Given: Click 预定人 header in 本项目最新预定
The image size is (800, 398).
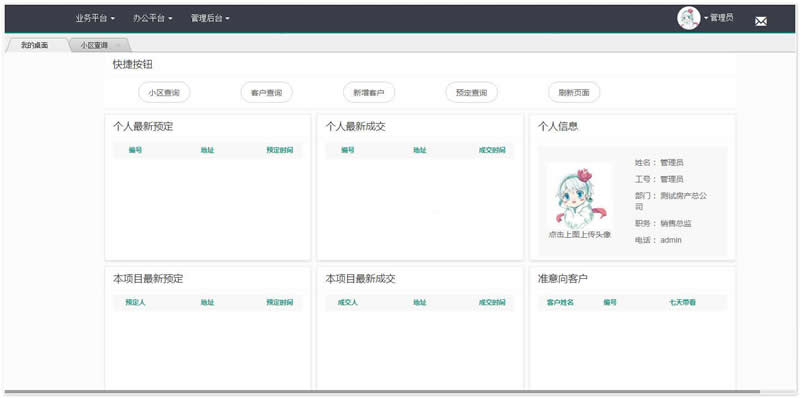Looking at the screenshot, I should pyautogui.click(x=135, y=303).
